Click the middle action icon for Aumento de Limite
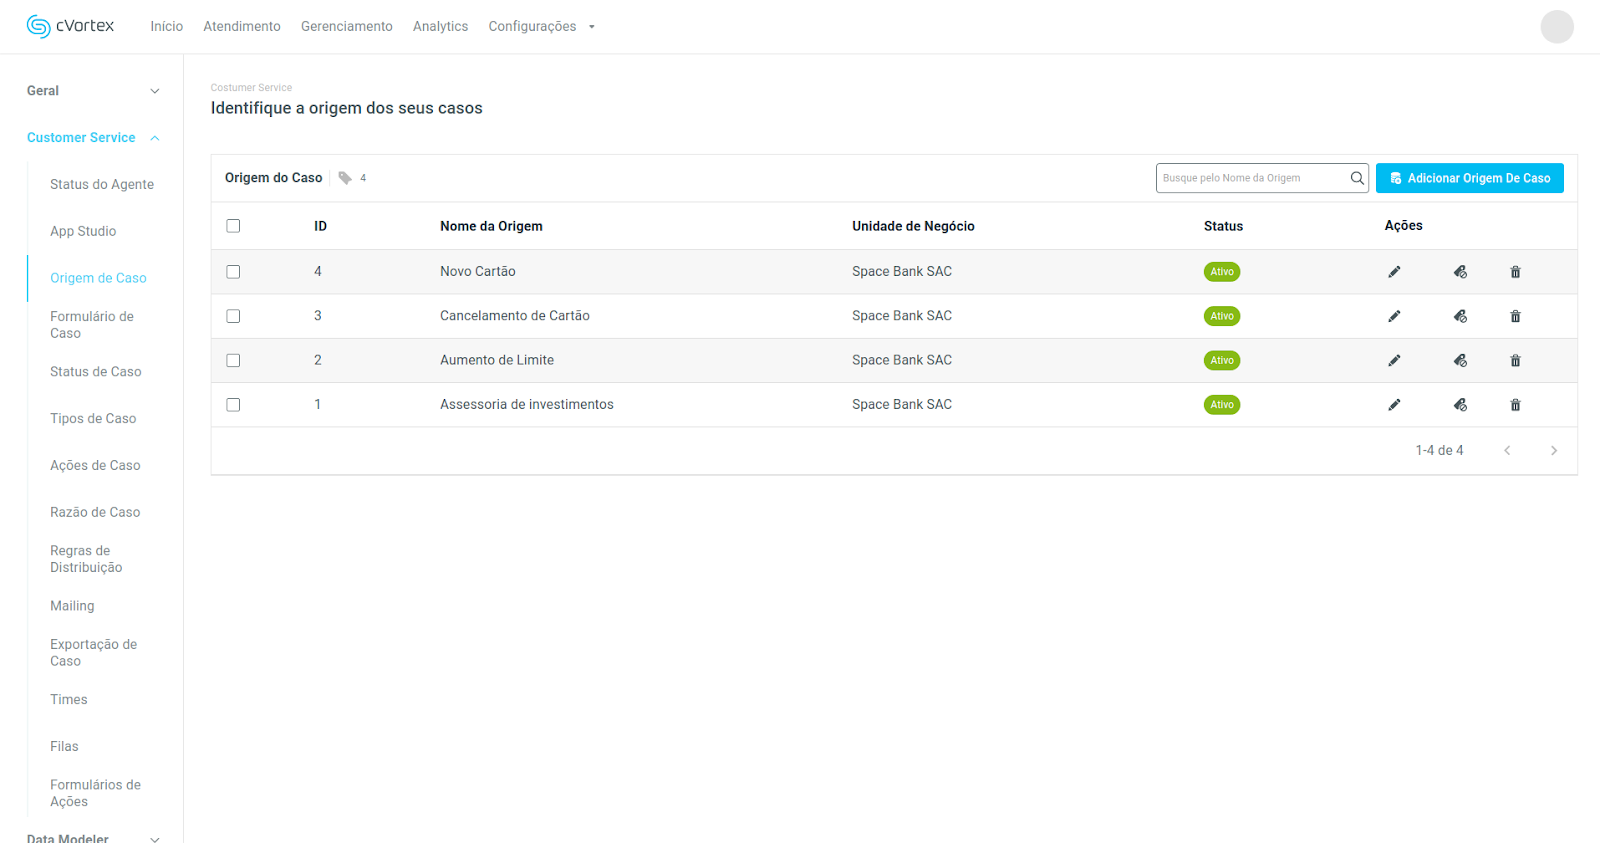1600x843 pixels. click(x=1460, y=361)
